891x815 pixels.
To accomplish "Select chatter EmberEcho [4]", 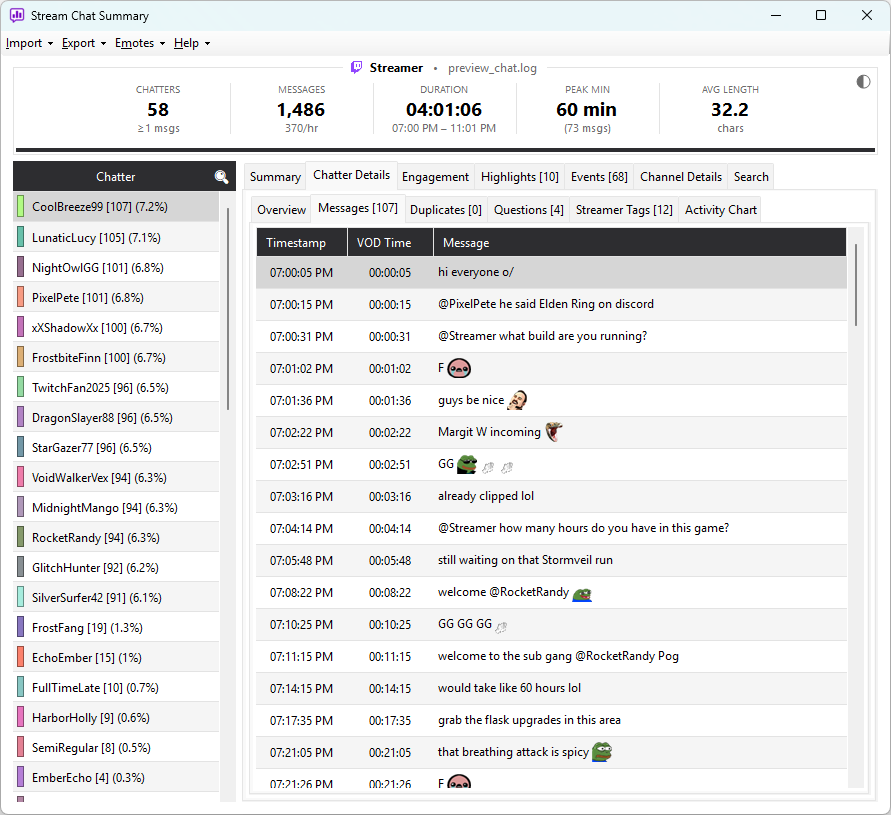I will (x=116, y=777).
